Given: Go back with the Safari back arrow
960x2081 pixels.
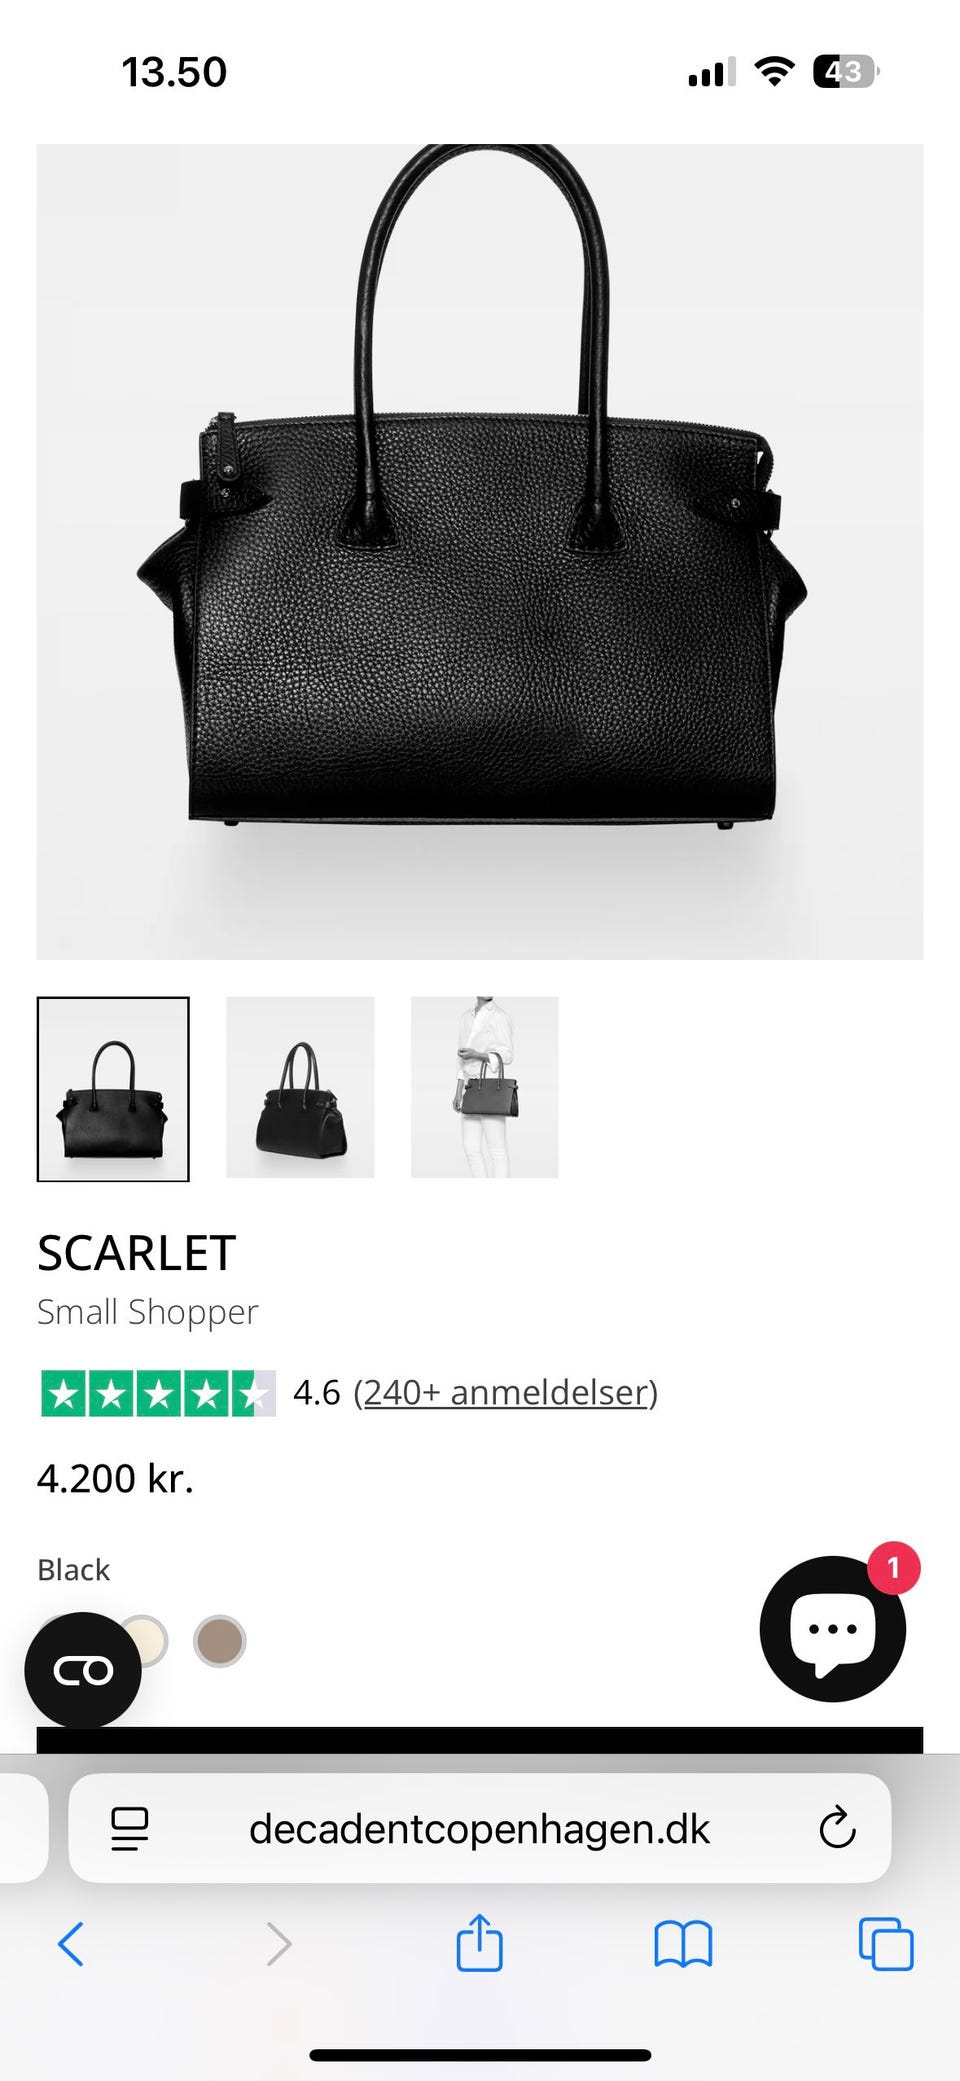Looking at the screenshot, I should [x=71, y=1944].
